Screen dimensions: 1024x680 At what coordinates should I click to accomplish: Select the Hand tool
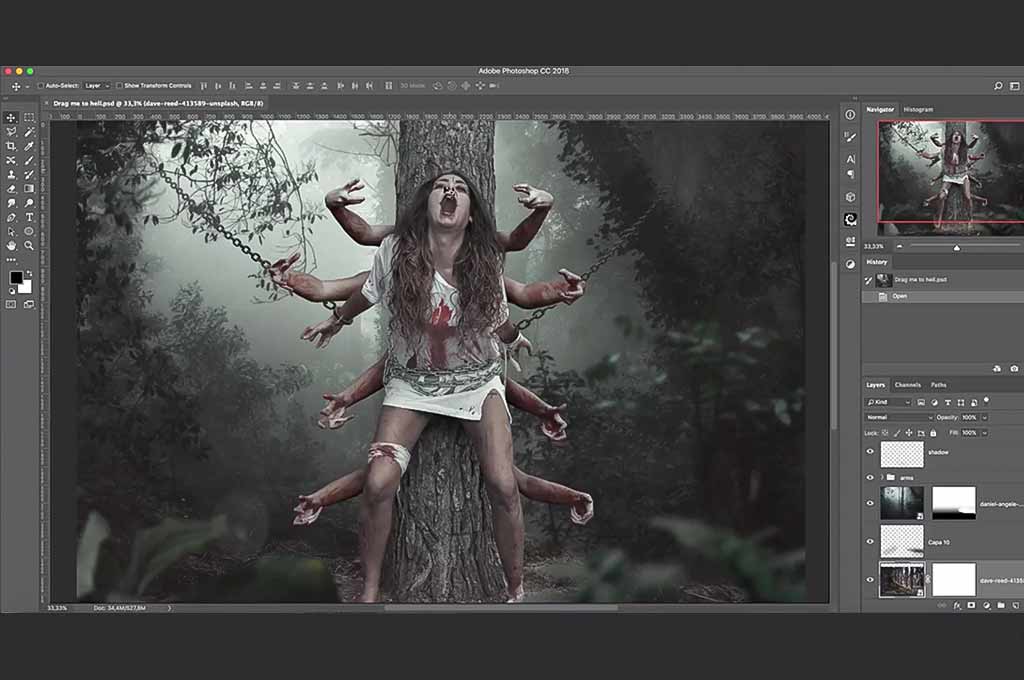click(11, 246)
